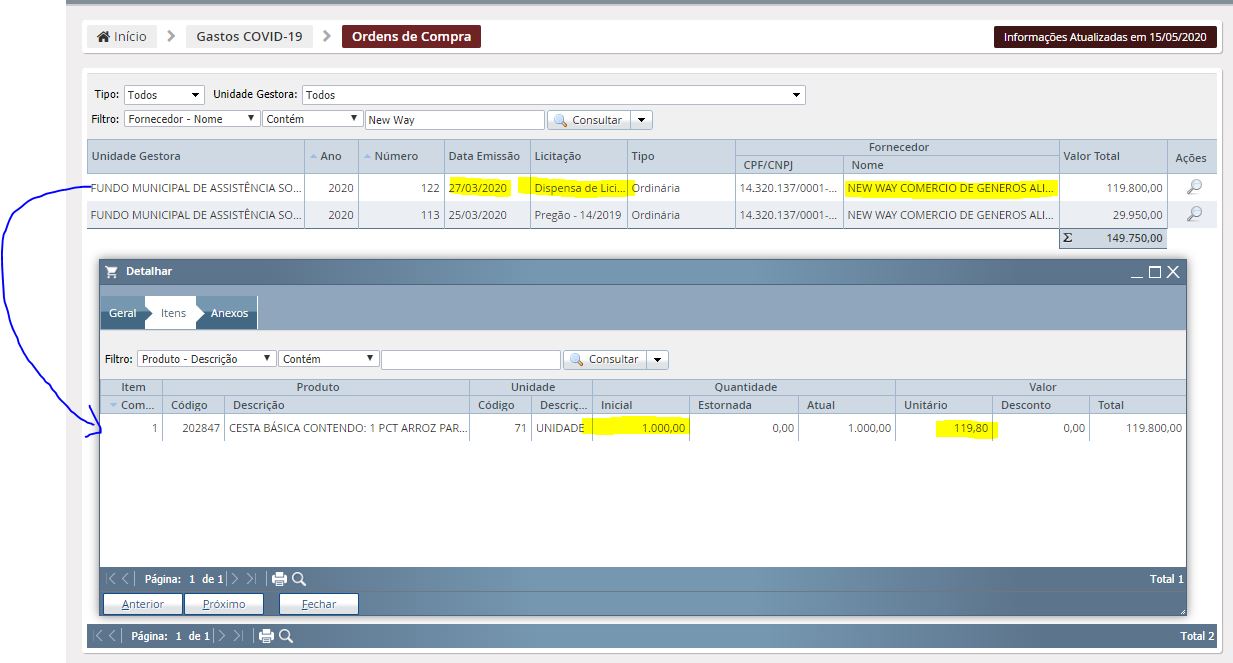Go to previous page in Detalhar pager
The width and height of the screenshot is (1233, 663).
click(x=126, y=579)
